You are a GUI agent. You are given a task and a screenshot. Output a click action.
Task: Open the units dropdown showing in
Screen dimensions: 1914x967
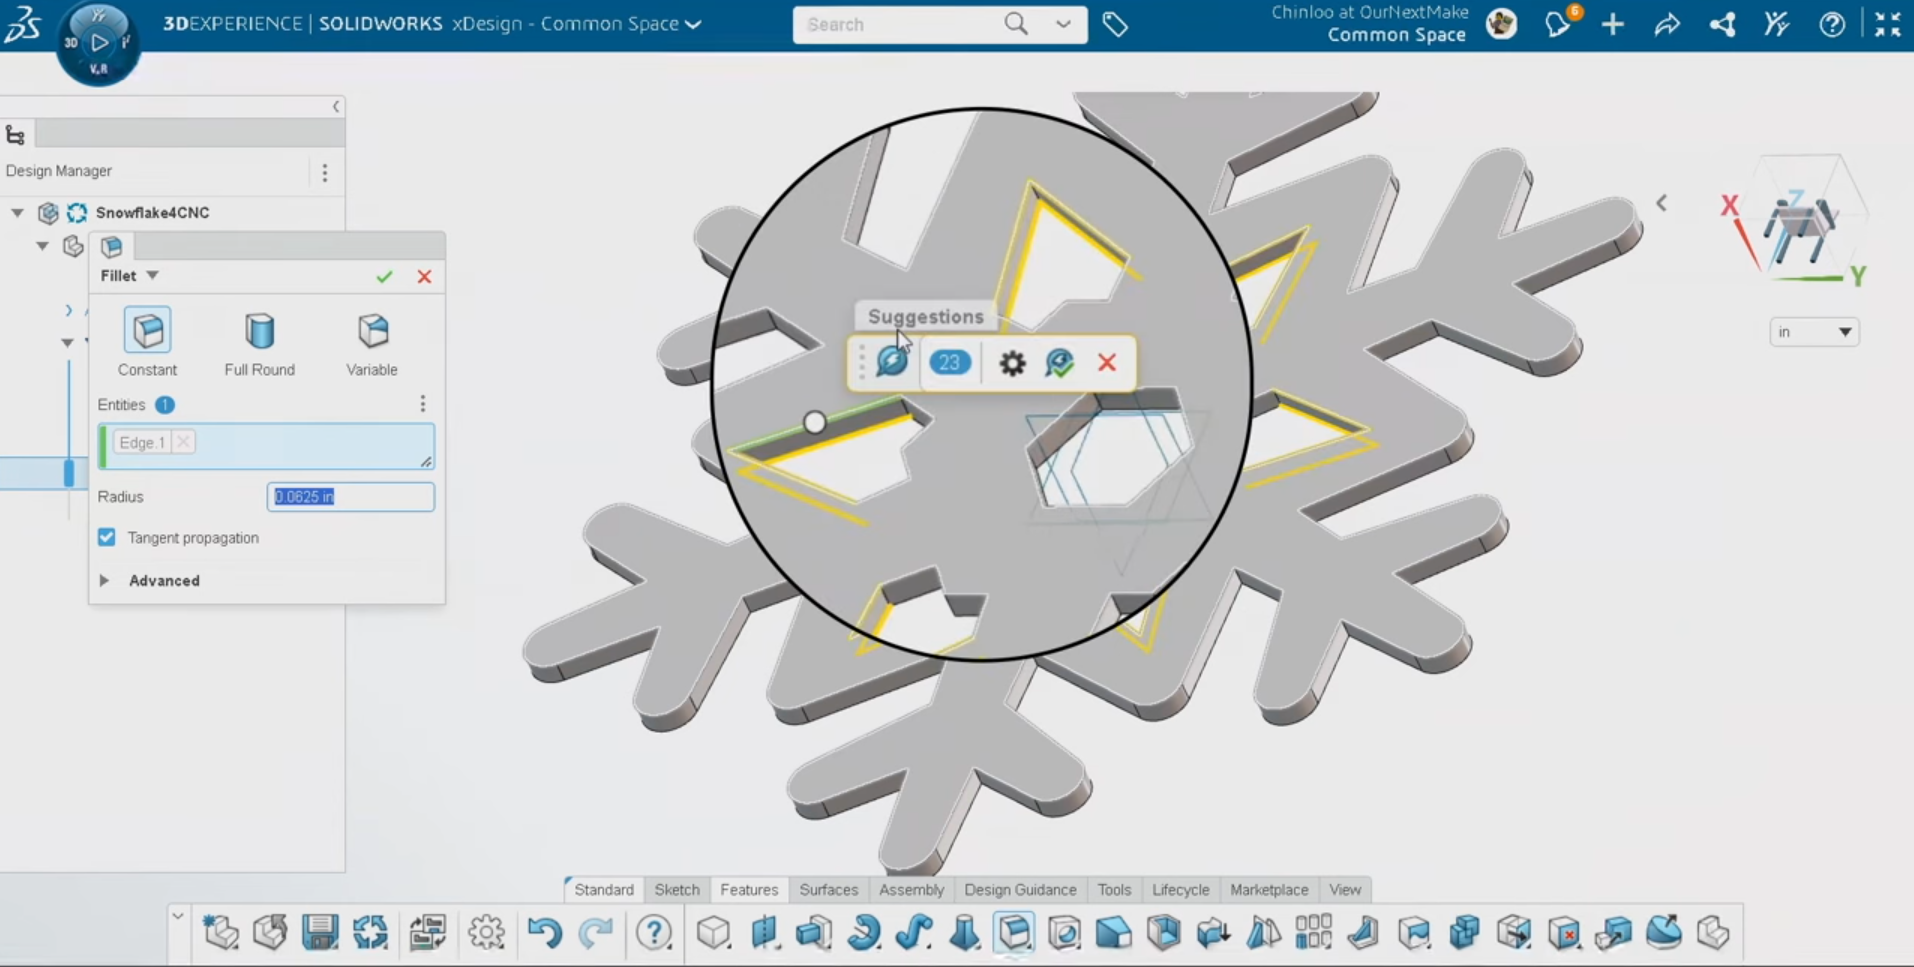tap(1814, 332)
